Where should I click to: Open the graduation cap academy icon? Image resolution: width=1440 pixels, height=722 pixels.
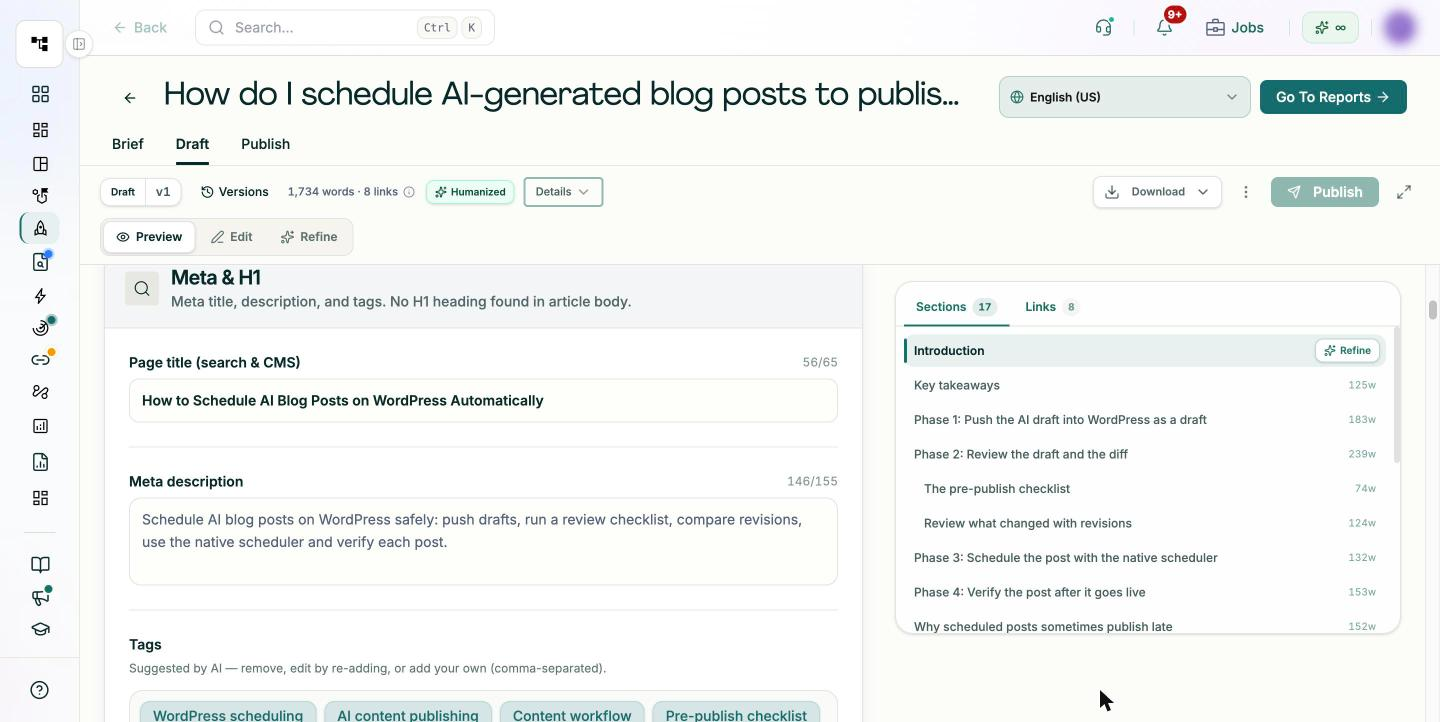click(40, 630)
